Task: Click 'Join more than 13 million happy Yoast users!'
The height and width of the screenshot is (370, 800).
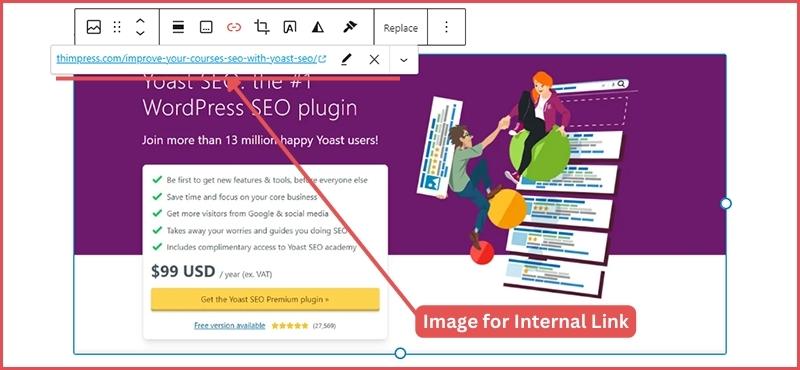Action: click(260, 140)
